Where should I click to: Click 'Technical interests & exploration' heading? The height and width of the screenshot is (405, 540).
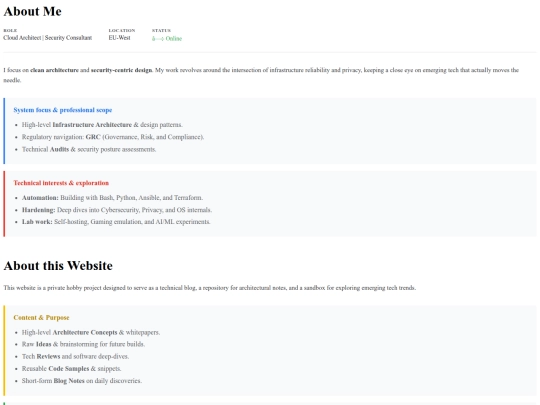tap(61, 183)
